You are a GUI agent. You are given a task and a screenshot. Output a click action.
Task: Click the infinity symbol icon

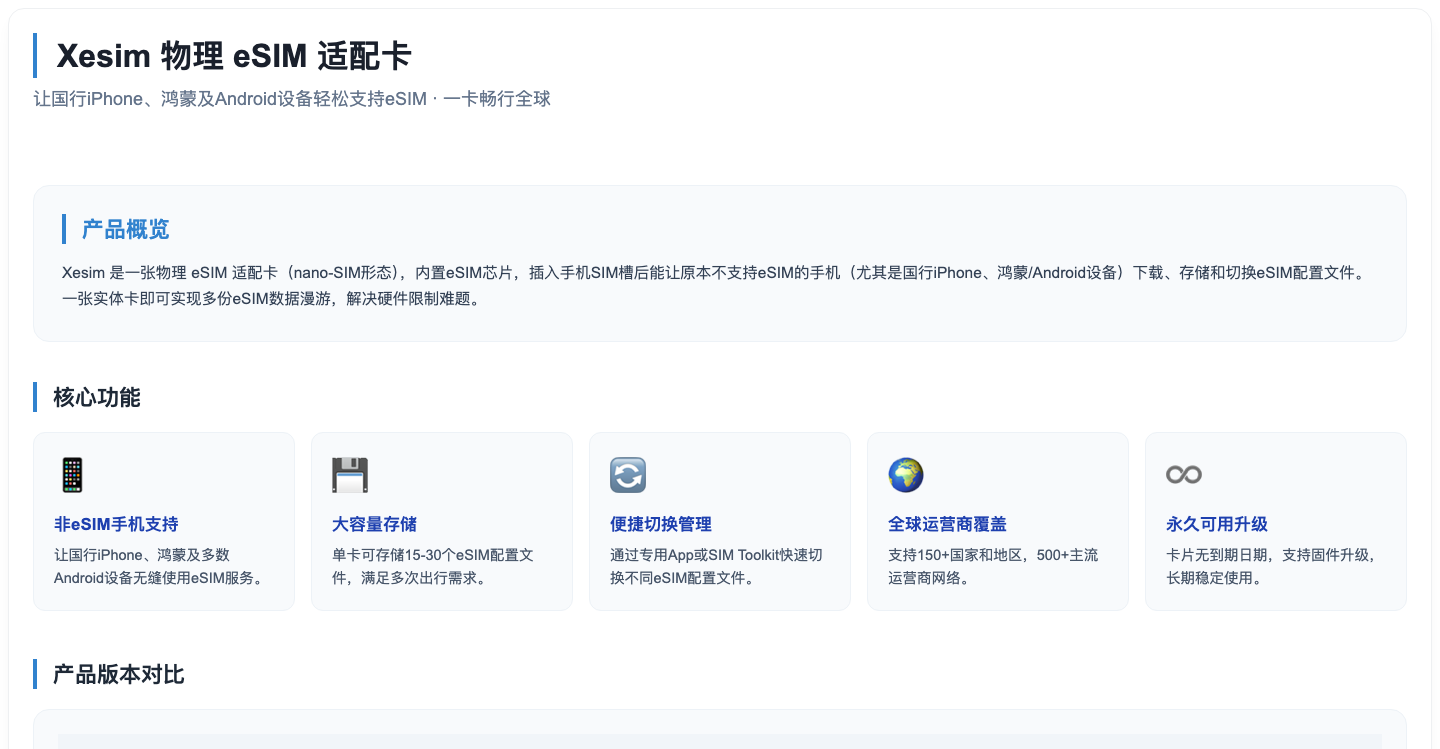coord(1184,475)
